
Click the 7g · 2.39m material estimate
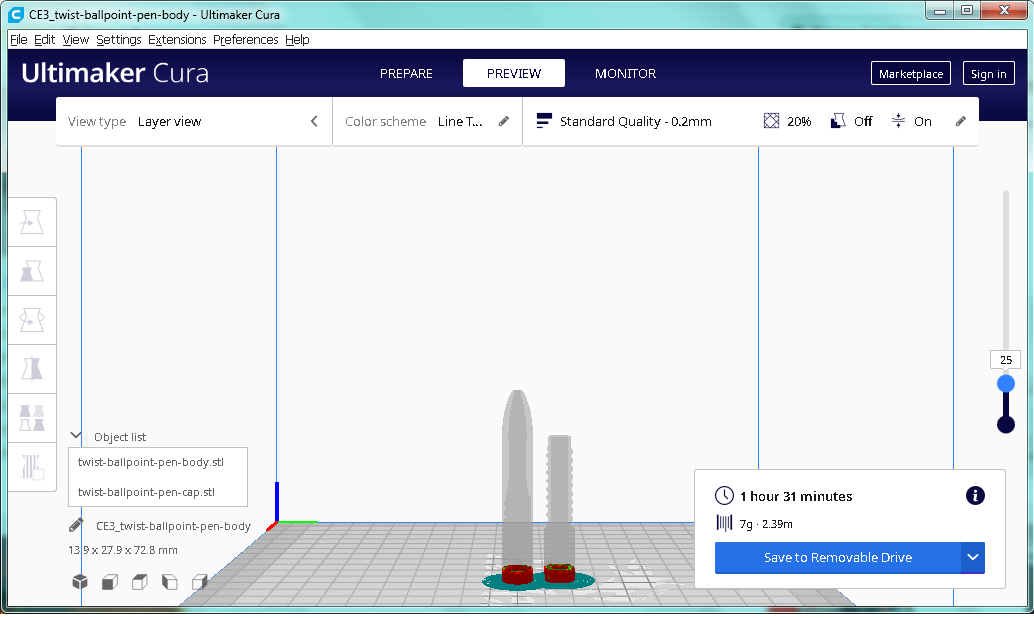[766, 524]
